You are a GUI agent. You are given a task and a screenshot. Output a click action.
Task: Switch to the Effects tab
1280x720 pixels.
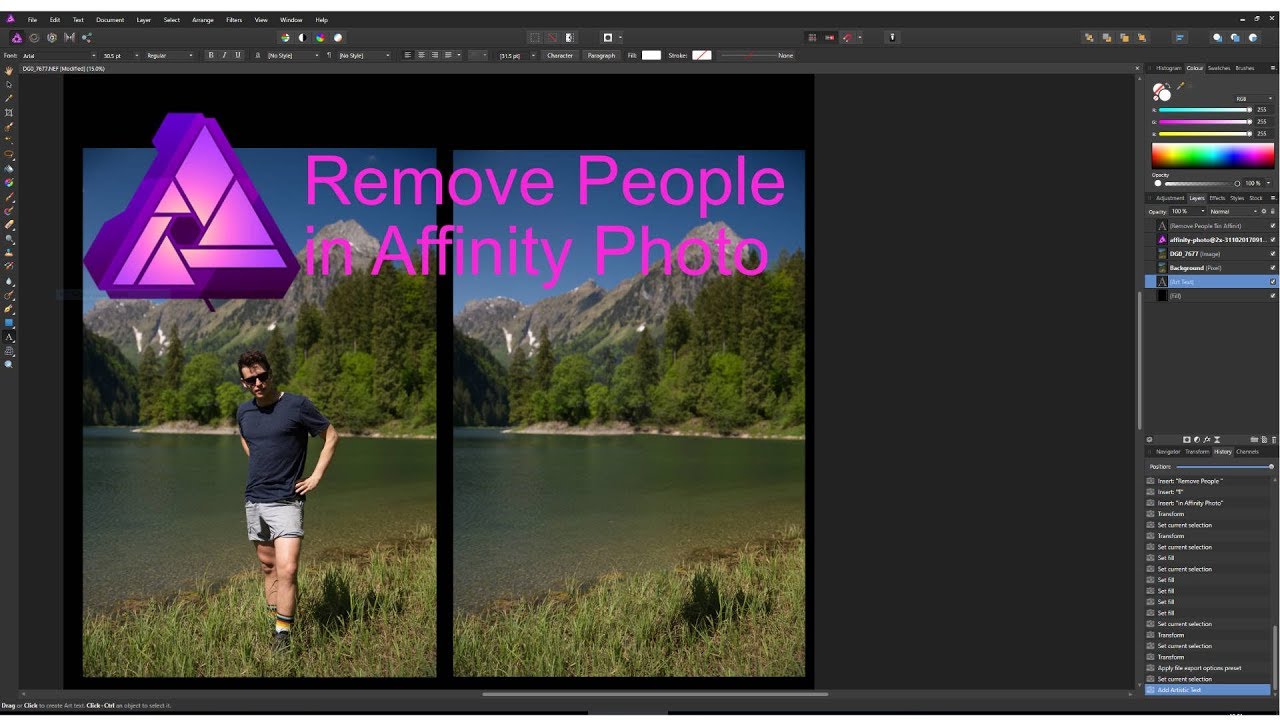coord(1217,198)
